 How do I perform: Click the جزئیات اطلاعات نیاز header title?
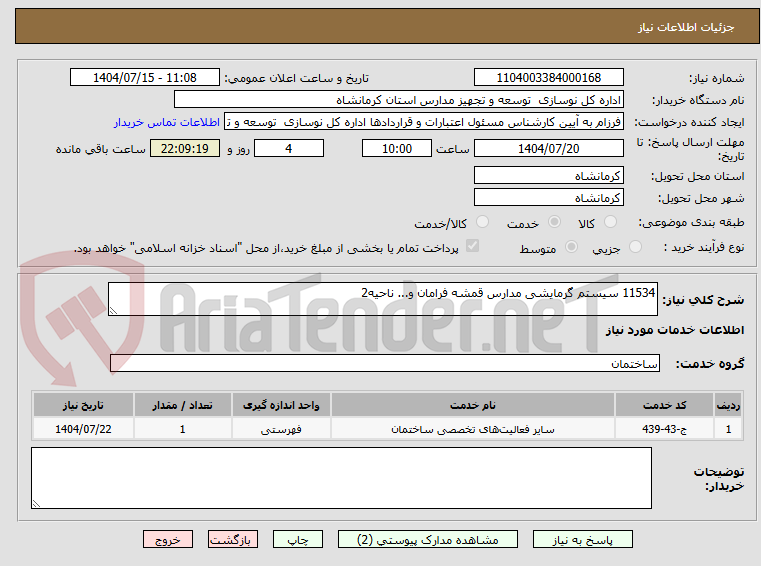686,27
